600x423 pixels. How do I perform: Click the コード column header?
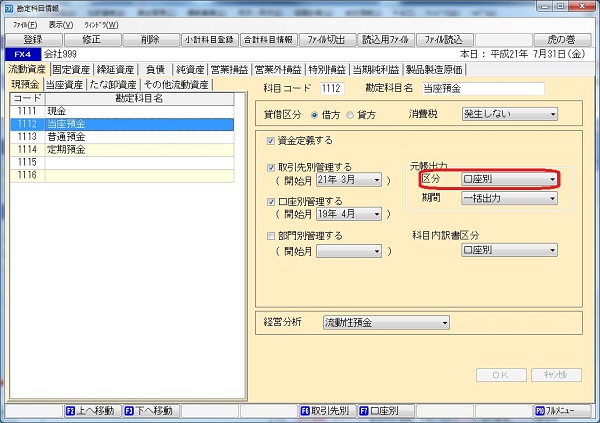pos(28,98)
